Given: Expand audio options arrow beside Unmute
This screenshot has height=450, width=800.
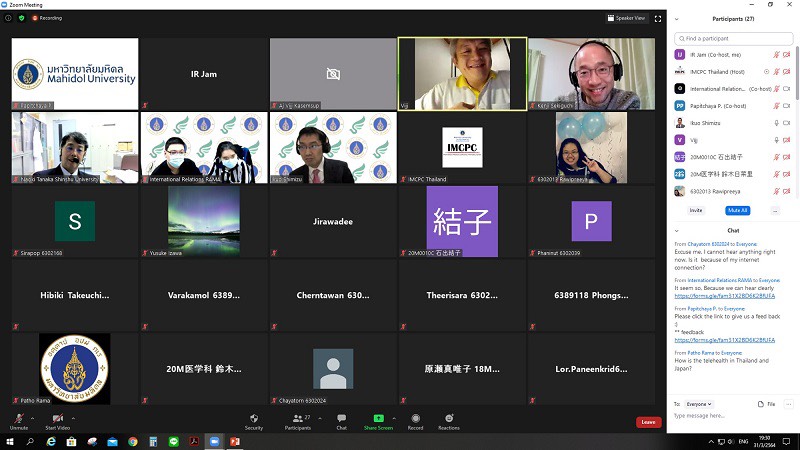Looking at the screenshot, I should click(x=34, y=418).
